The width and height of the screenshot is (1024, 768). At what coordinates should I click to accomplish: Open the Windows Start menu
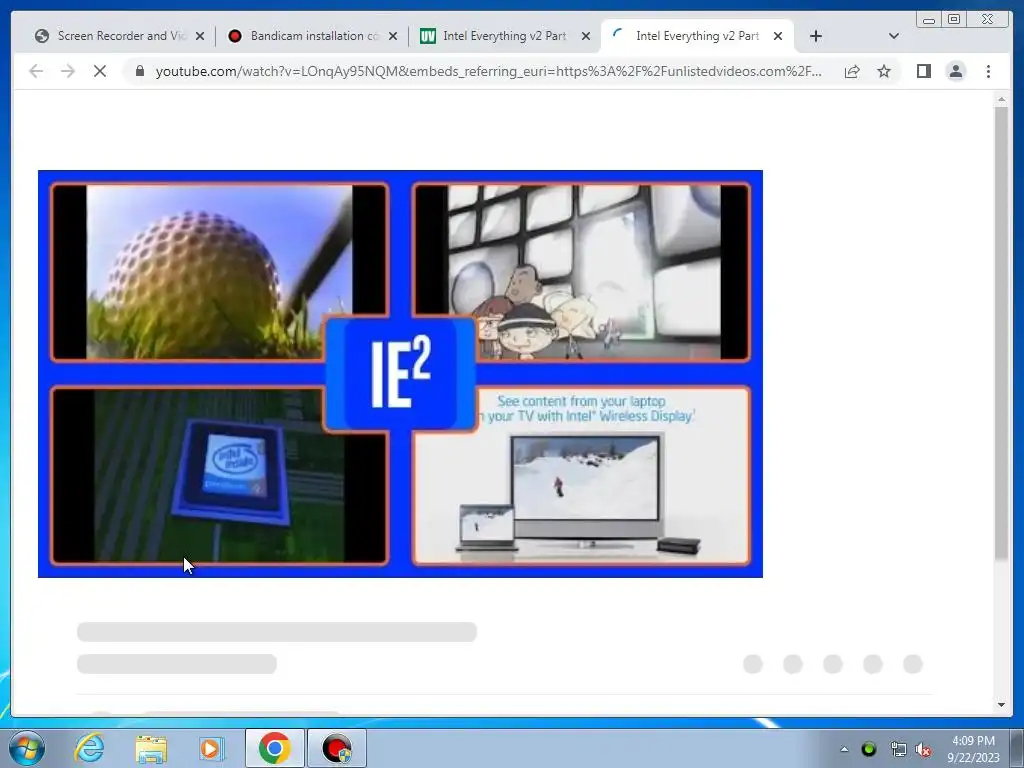(x=27, y=748)
